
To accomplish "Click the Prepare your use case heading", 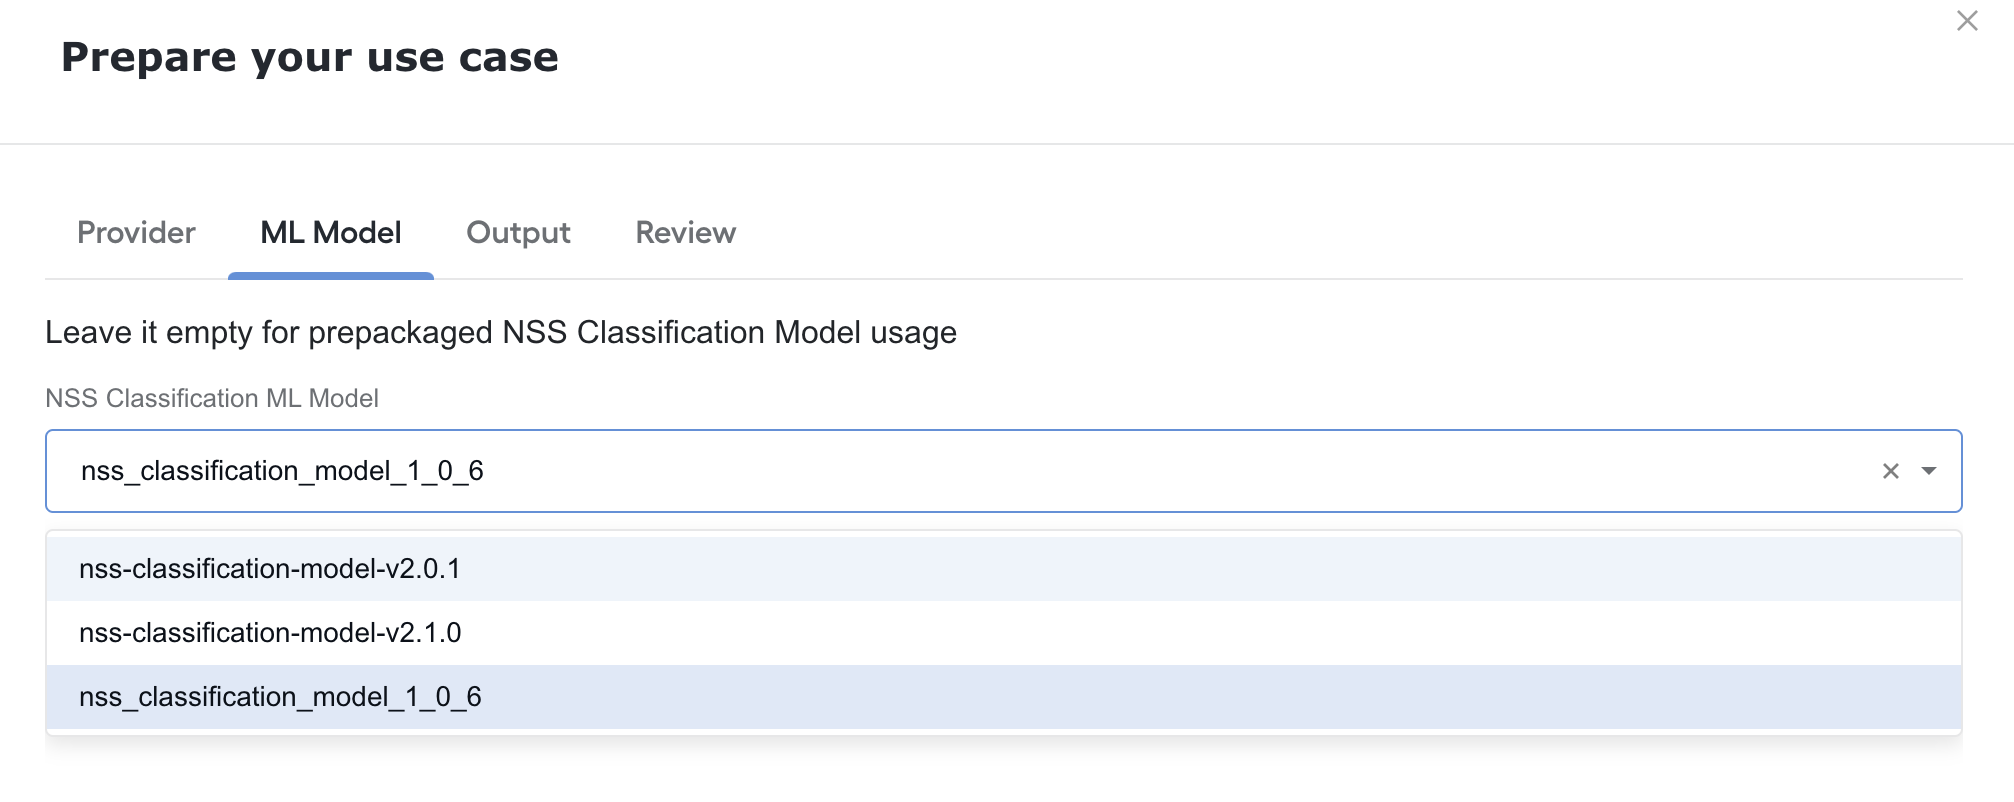I will click(310, 58).
